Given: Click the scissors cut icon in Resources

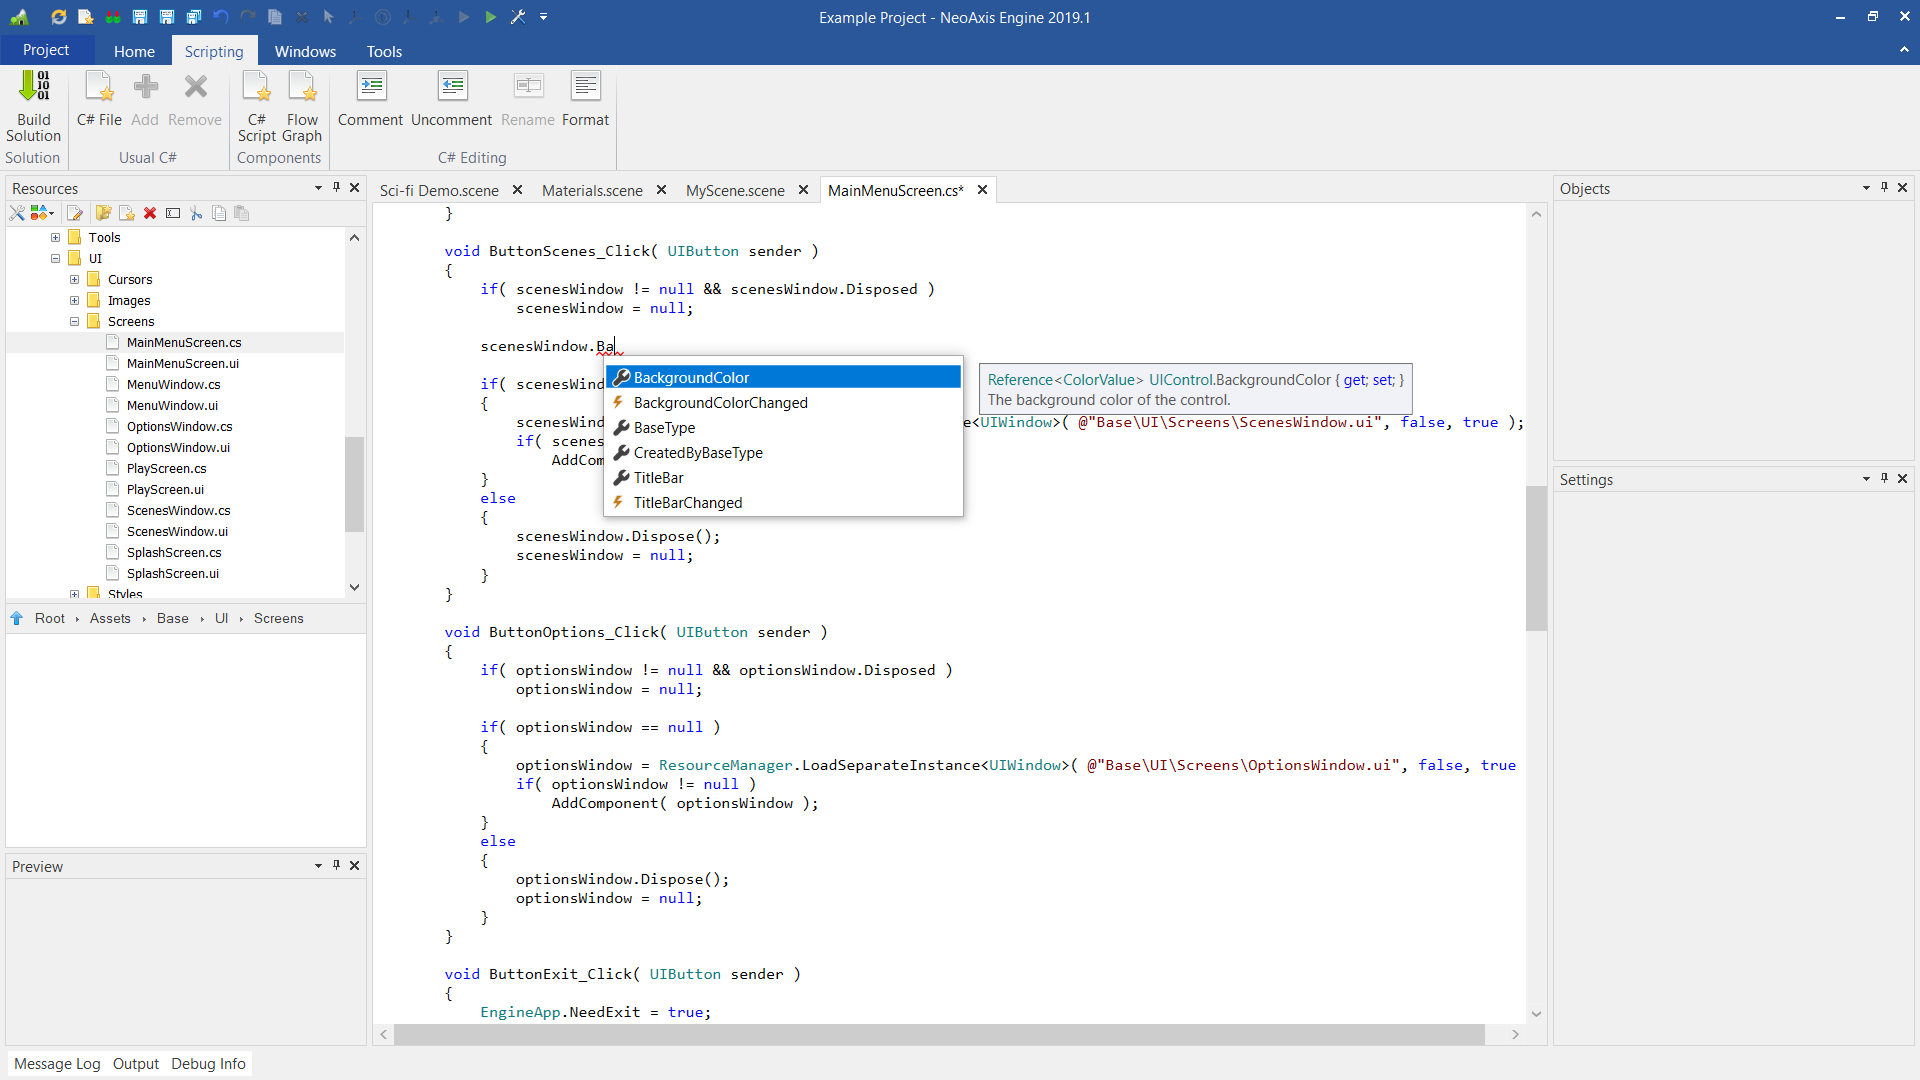Looking at the screenshot, I should [x=196, y=213].
